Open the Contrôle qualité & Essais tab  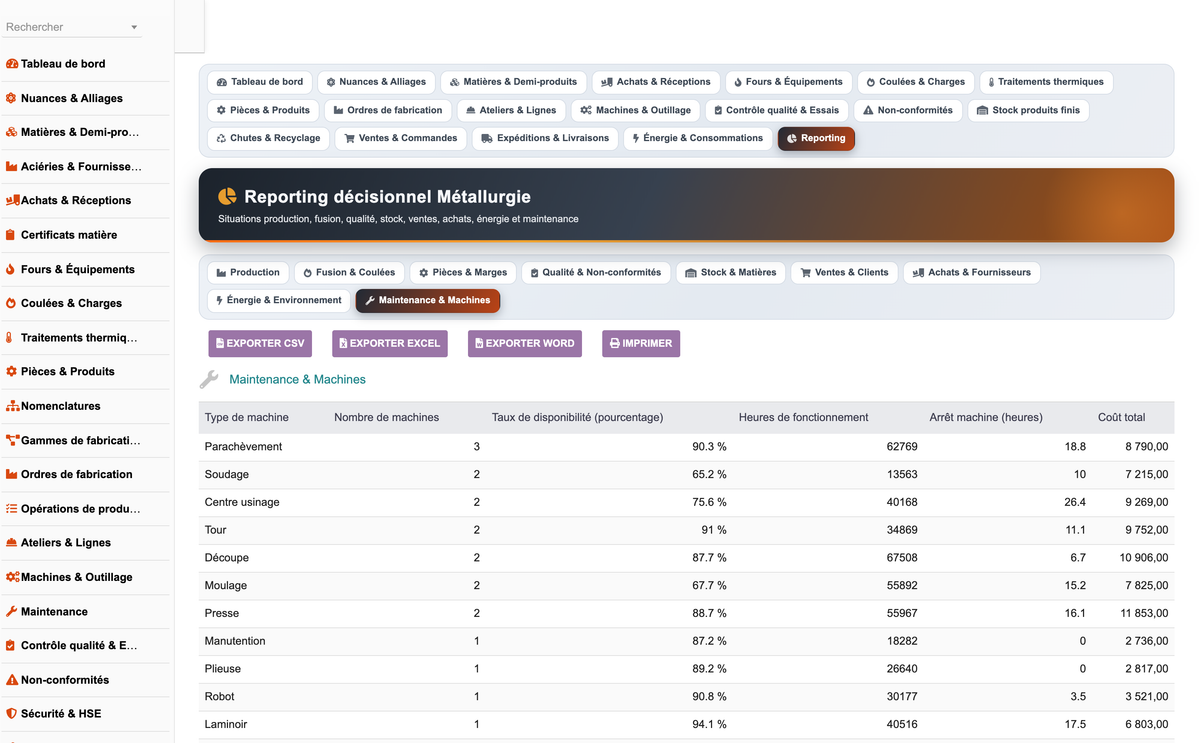[x=776, y=110]
